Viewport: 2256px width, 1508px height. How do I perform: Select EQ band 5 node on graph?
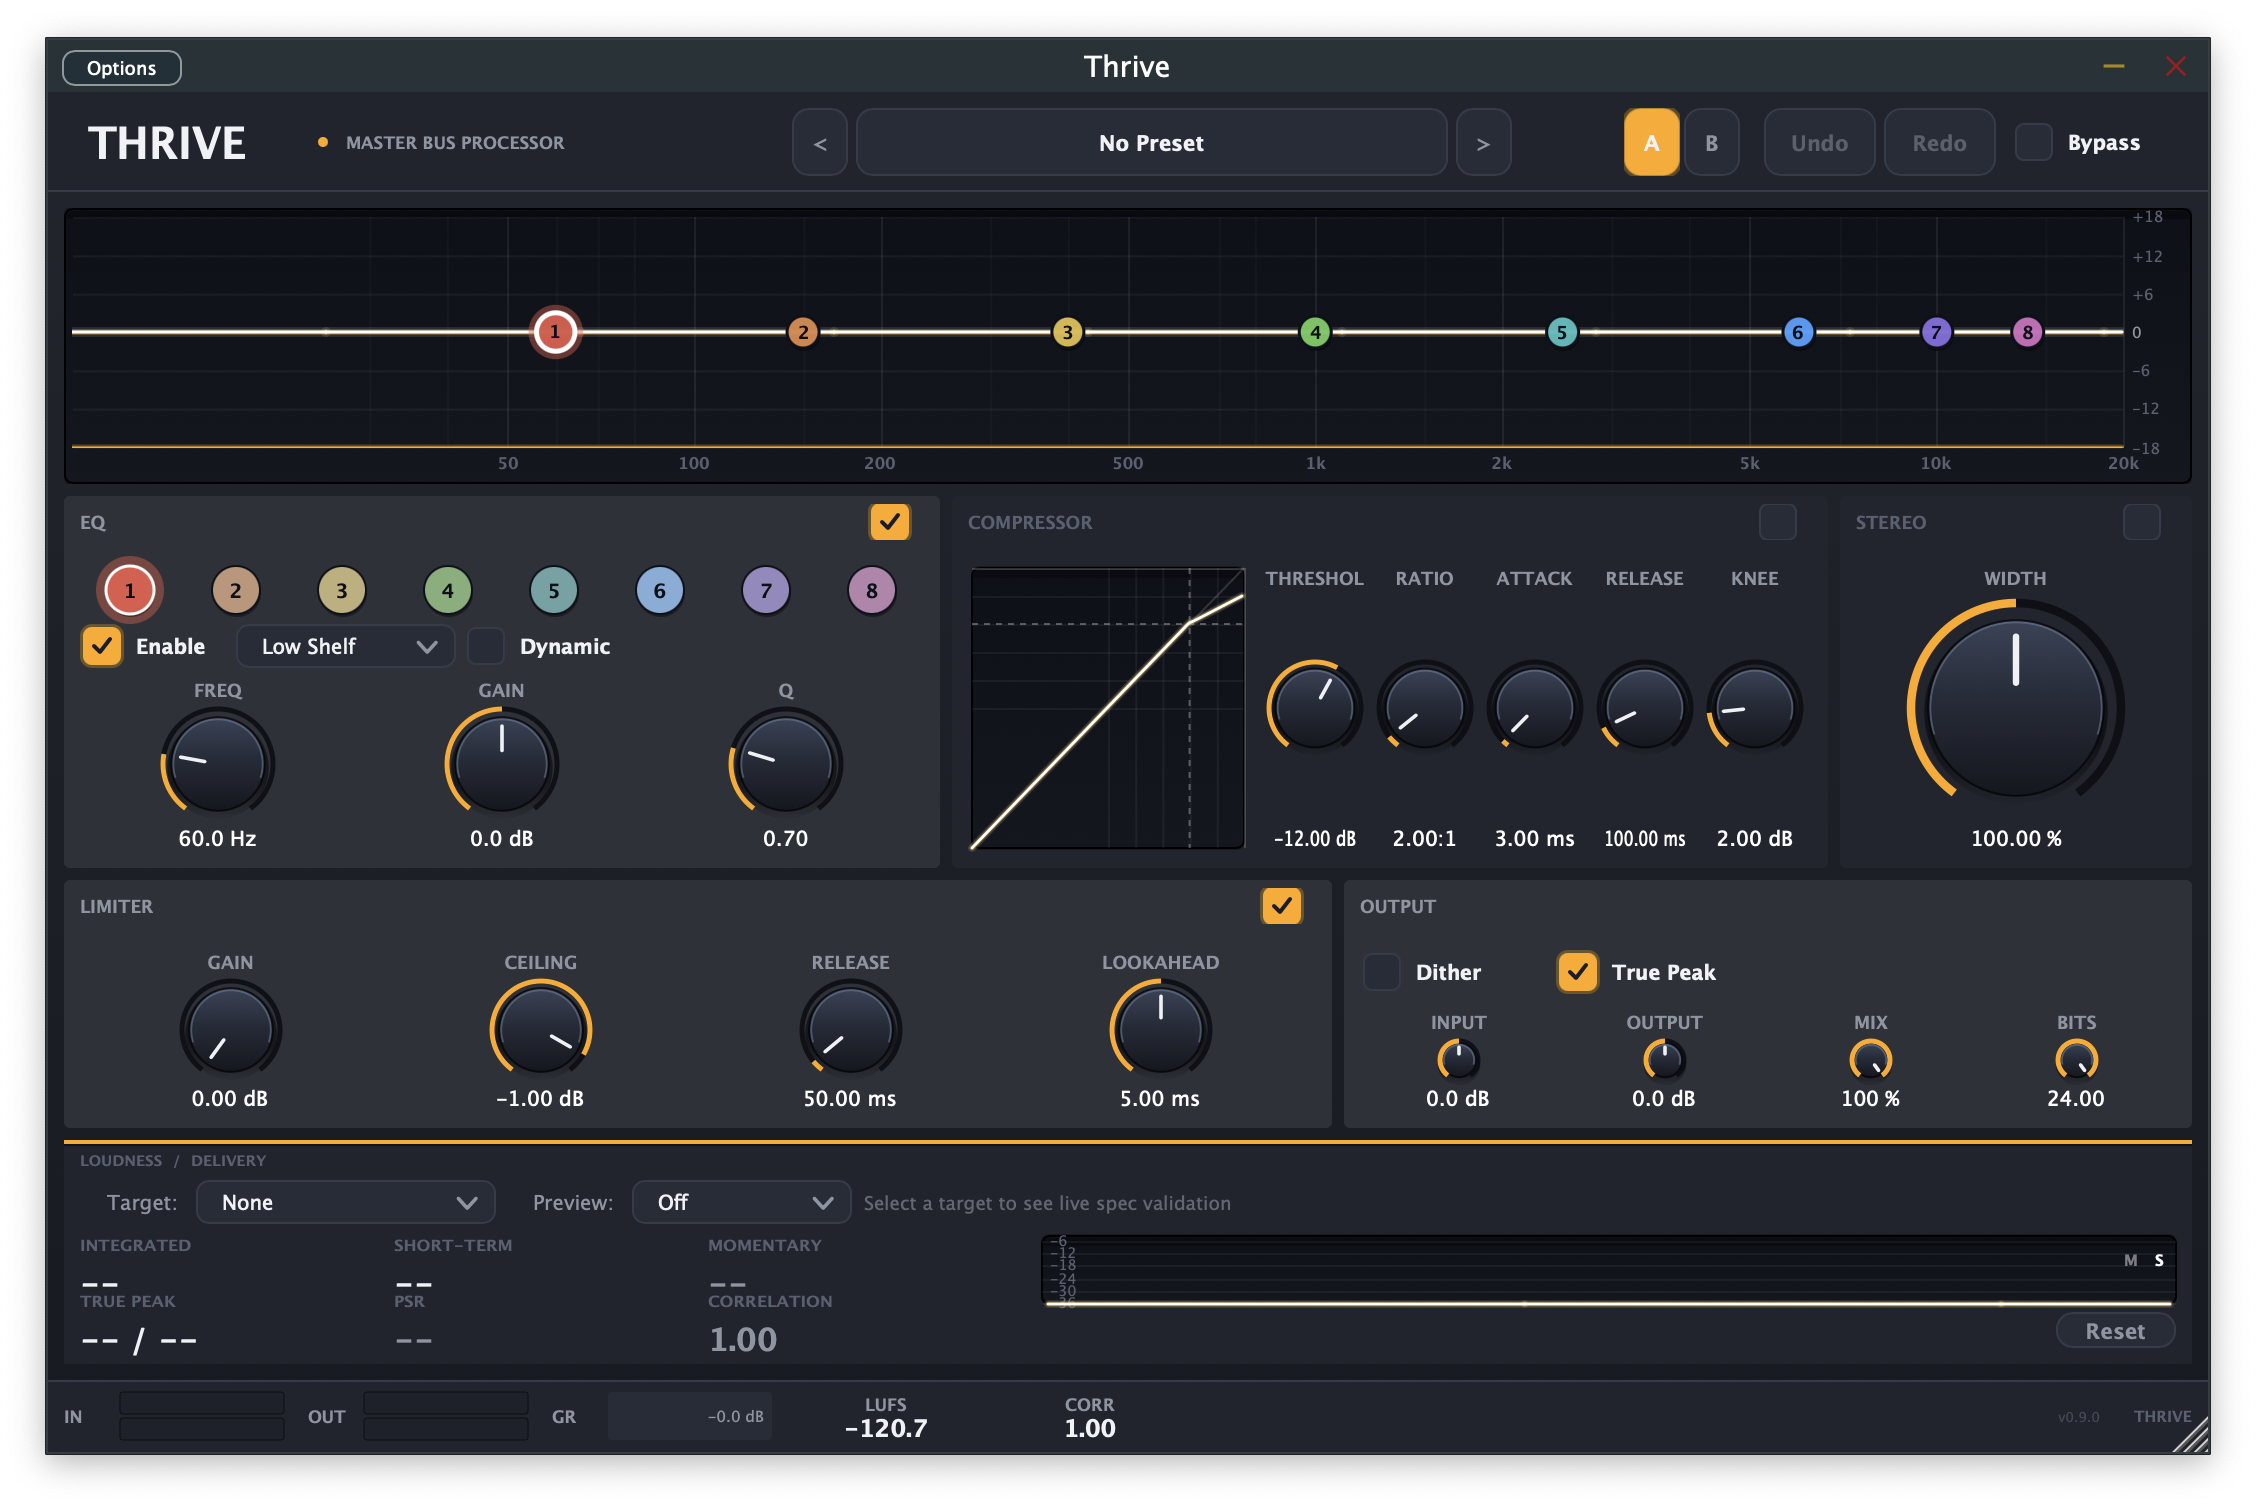(1561, 332)
